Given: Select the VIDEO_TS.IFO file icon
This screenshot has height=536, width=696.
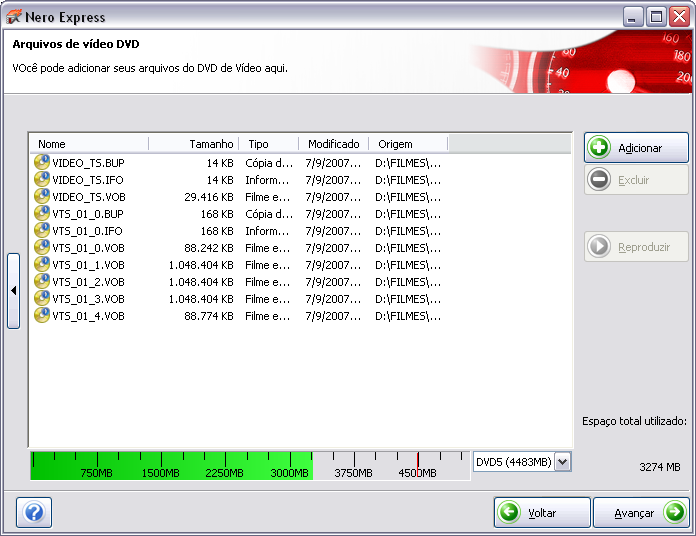Looking at the screenshot, I should click(x=42, y=179).
